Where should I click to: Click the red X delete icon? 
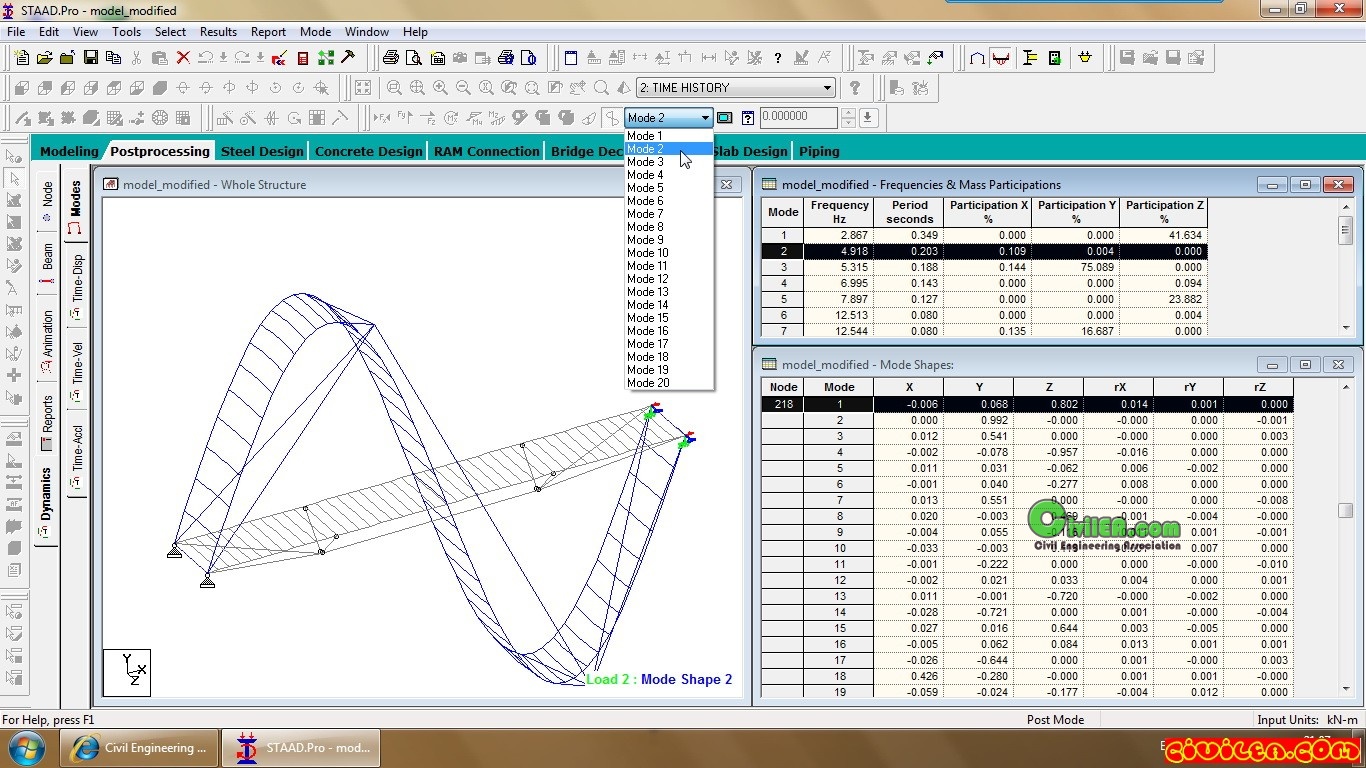[183, 58]
